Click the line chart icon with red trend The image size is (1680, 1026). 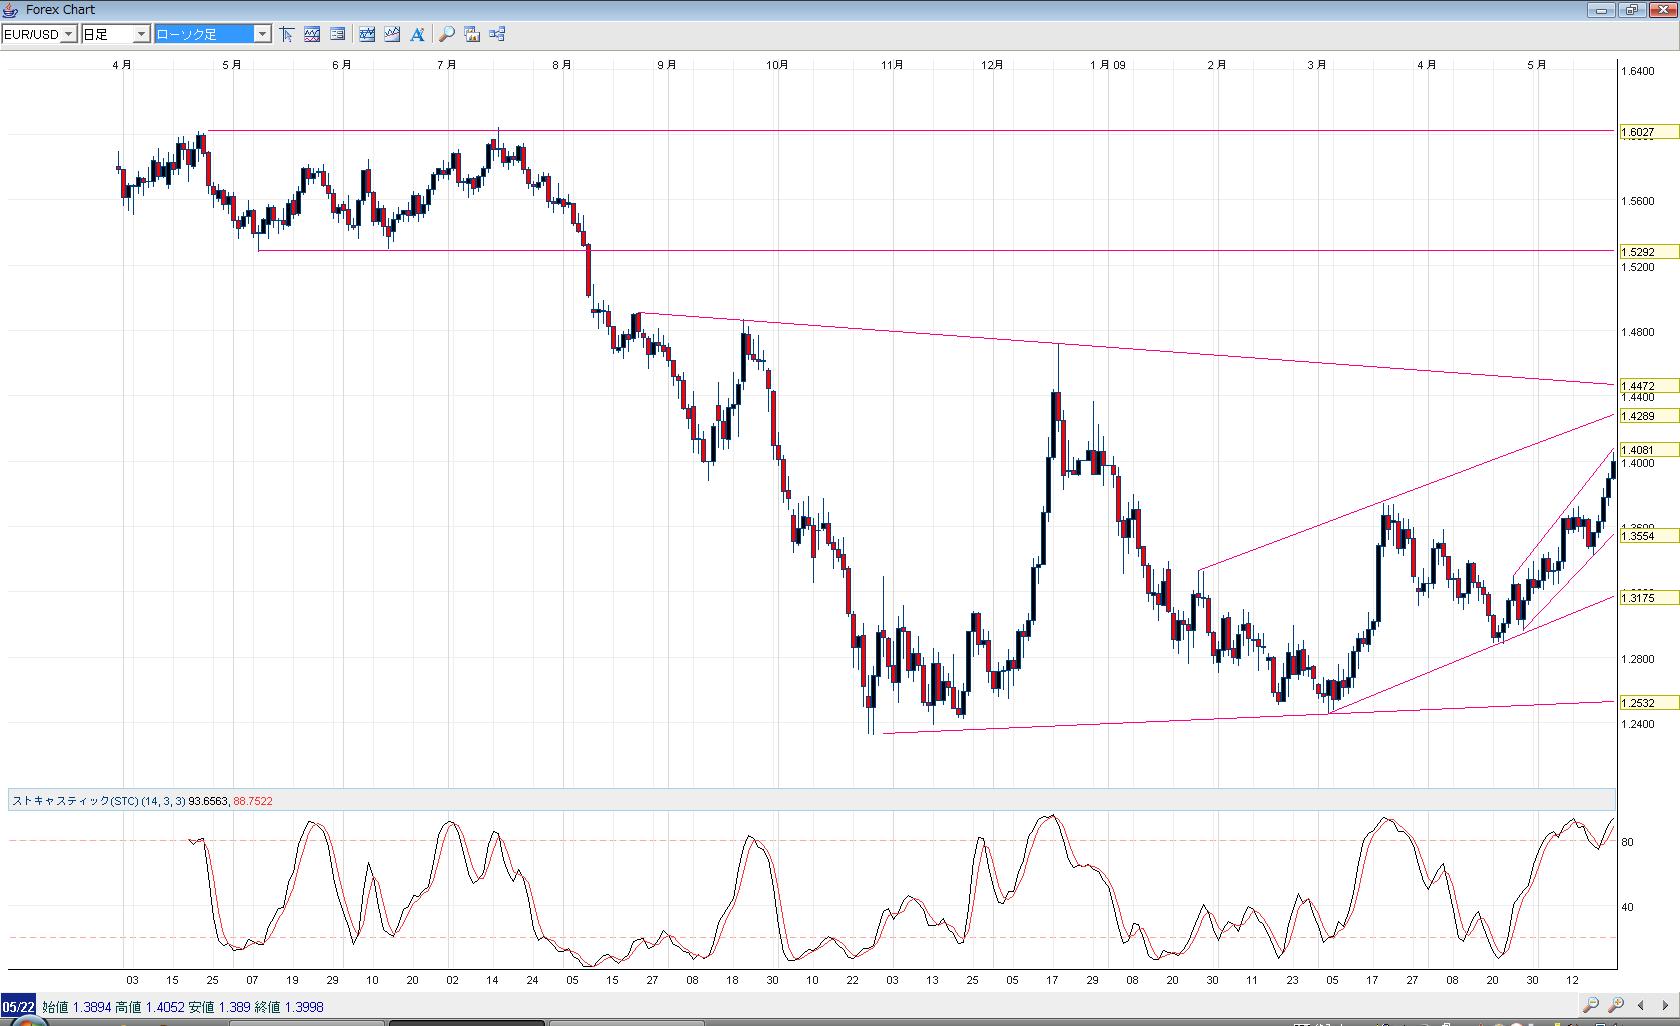(391, 34)
